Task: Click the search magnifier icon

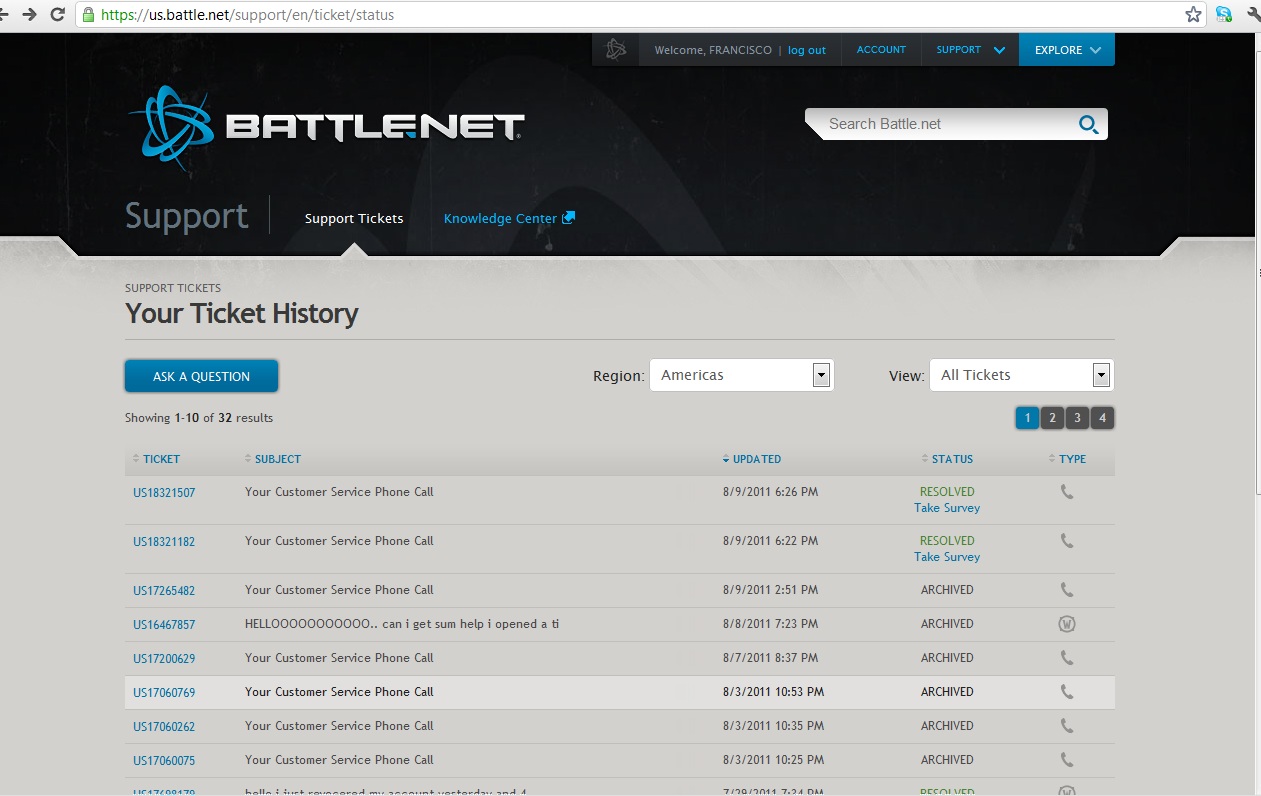Action: [x=1088, y=124]
